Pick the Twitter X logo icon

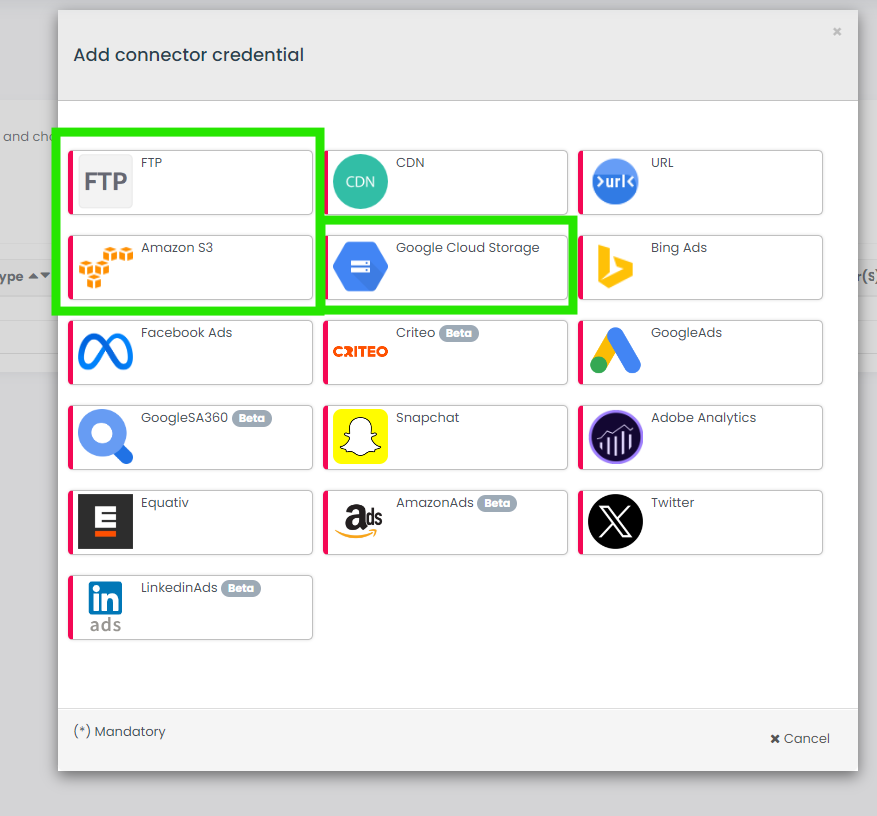click(615, 522)
